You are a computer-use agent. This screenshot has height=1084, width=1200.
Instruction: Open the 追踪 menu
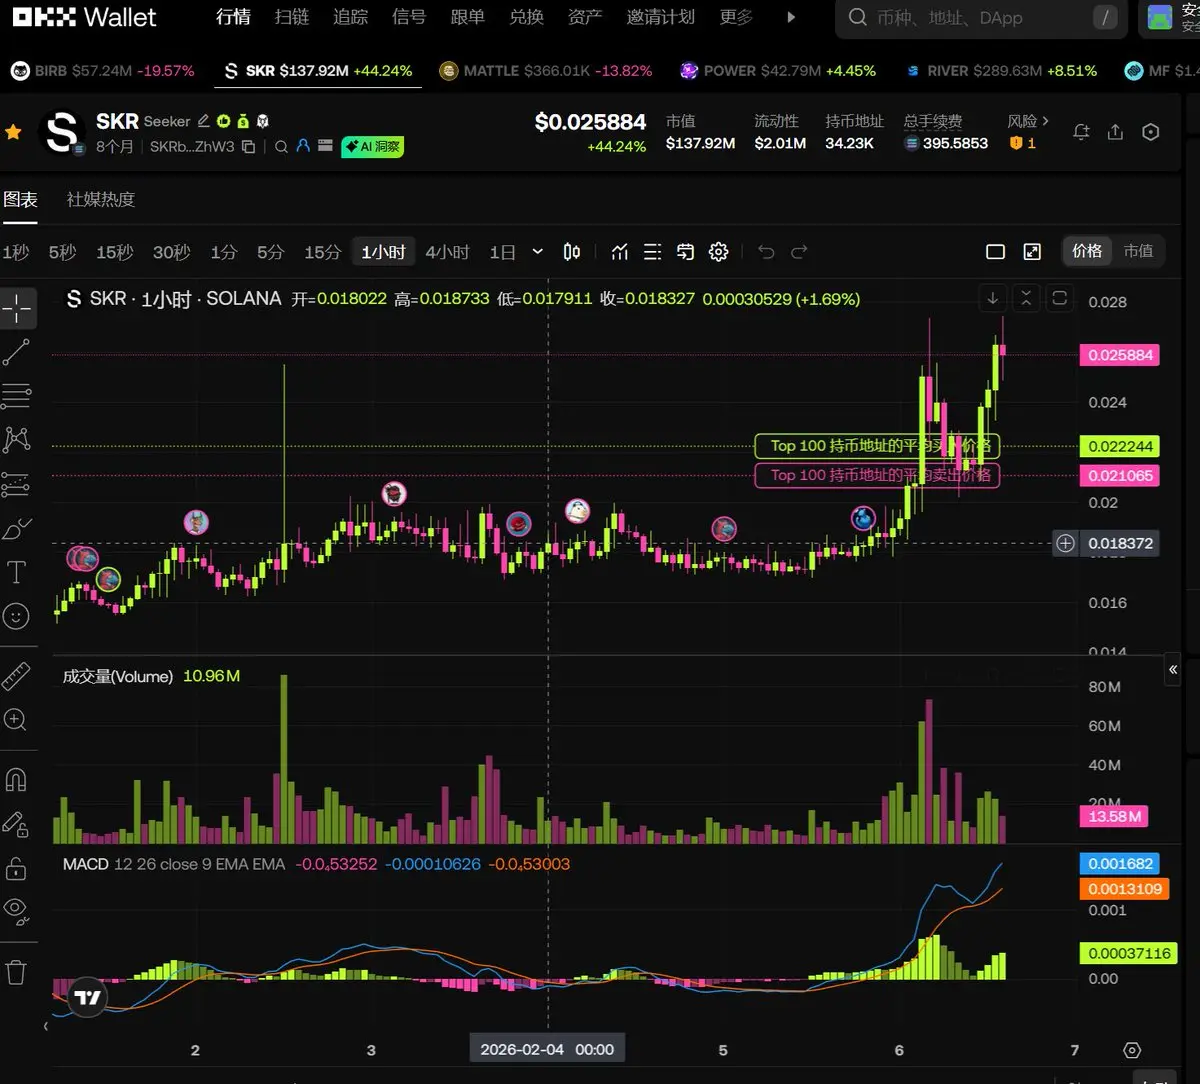tap(351, 17)
